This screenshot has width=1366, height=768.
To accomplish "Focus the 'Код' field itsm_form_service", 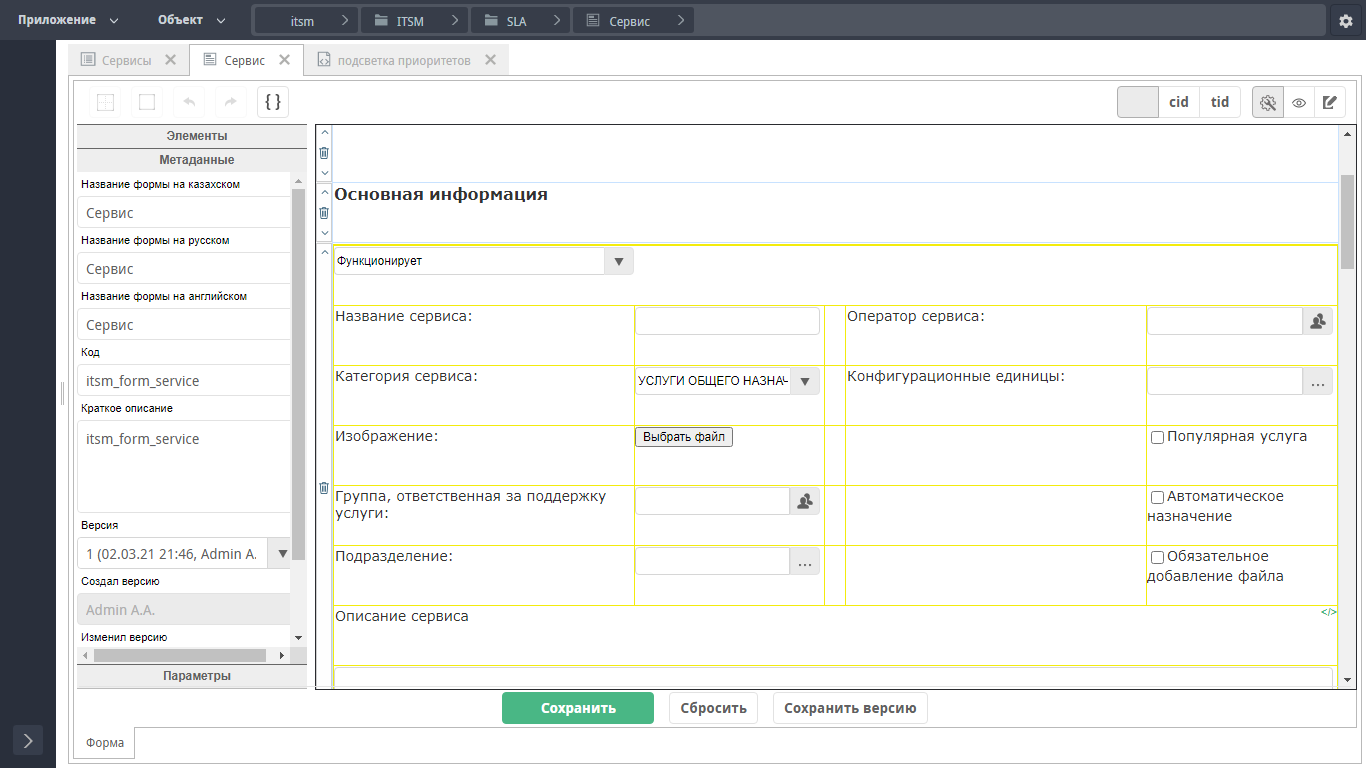I will point(184,381).
